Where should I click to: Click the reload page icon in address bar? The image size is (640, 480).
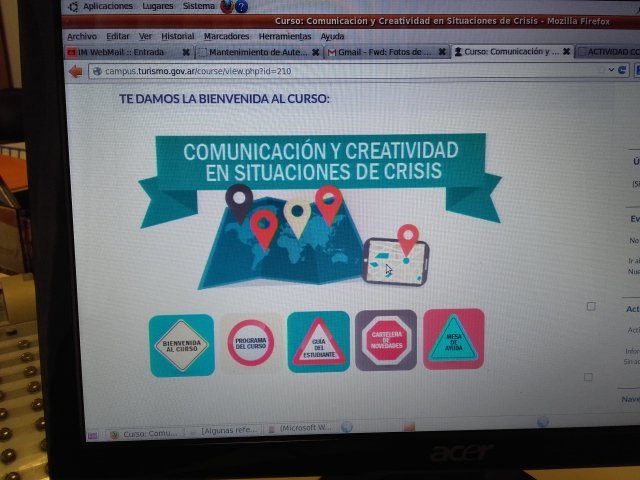coord(622,70)
